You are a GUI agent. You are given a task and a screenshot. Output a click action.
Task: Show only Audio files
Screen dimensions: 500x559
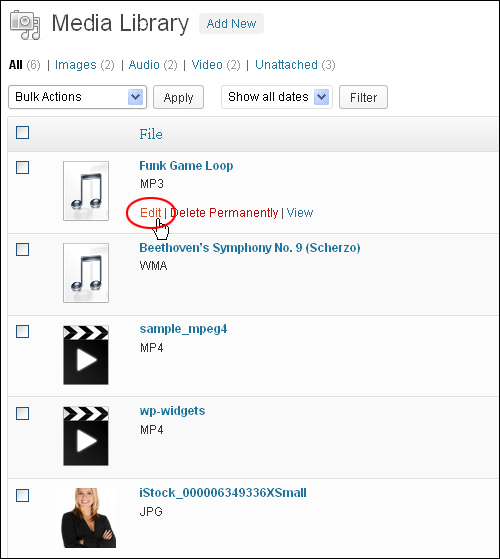pos(144,65)
